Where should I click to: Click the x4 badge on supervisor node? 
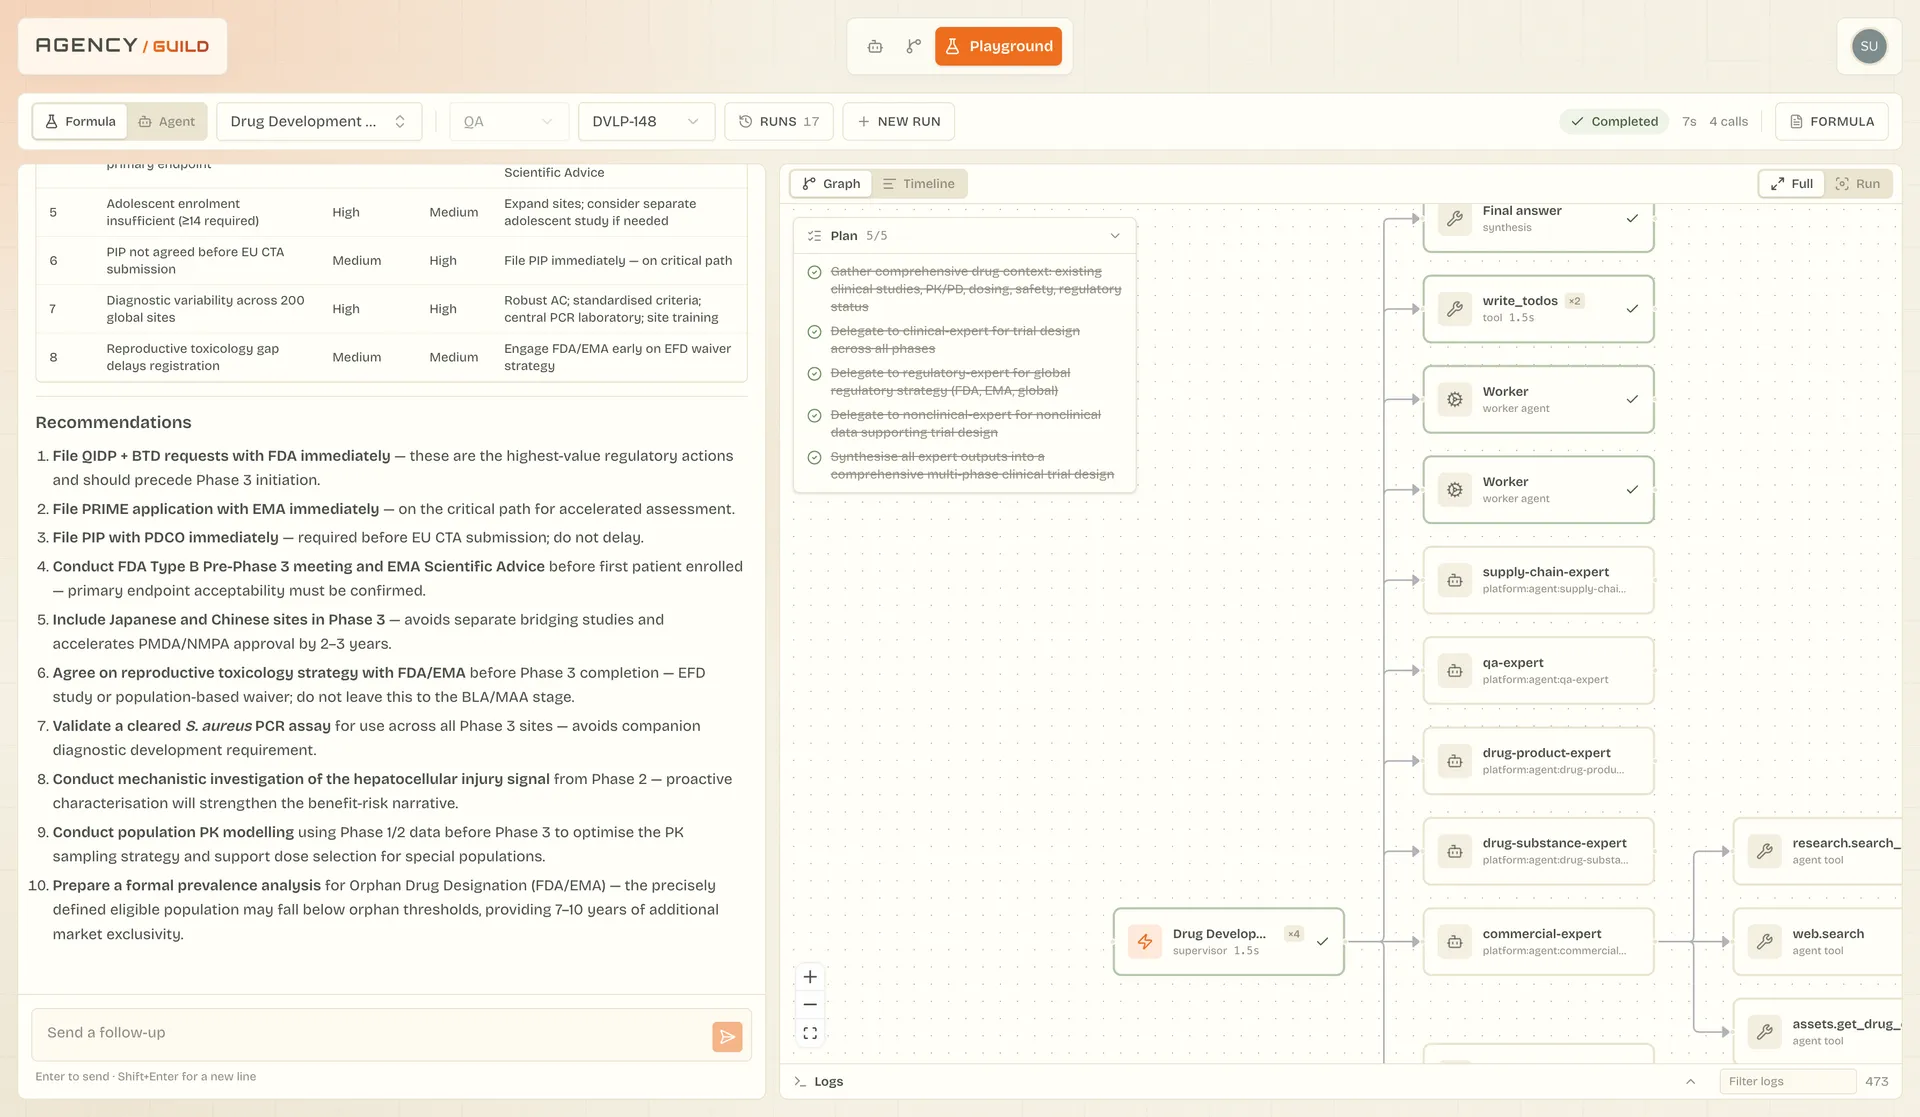(1294, 934)
